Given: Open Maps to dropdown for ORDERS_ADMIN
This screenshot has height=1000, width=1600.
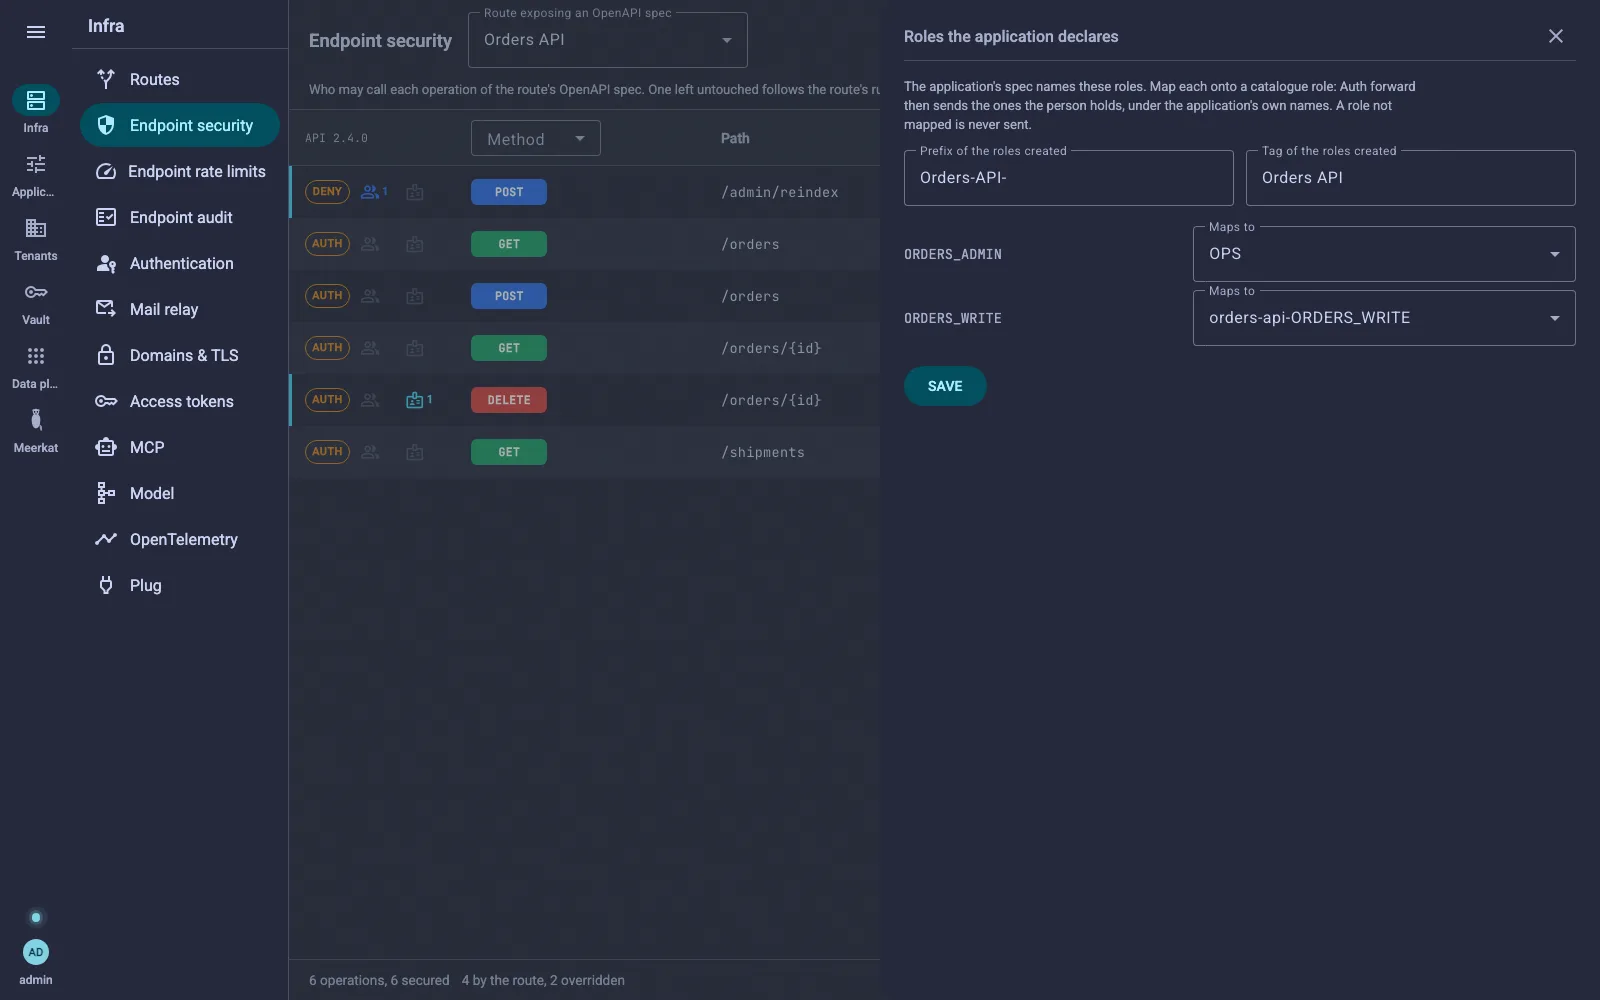Looking at the screenshot, I should (x=1384, y=254).
